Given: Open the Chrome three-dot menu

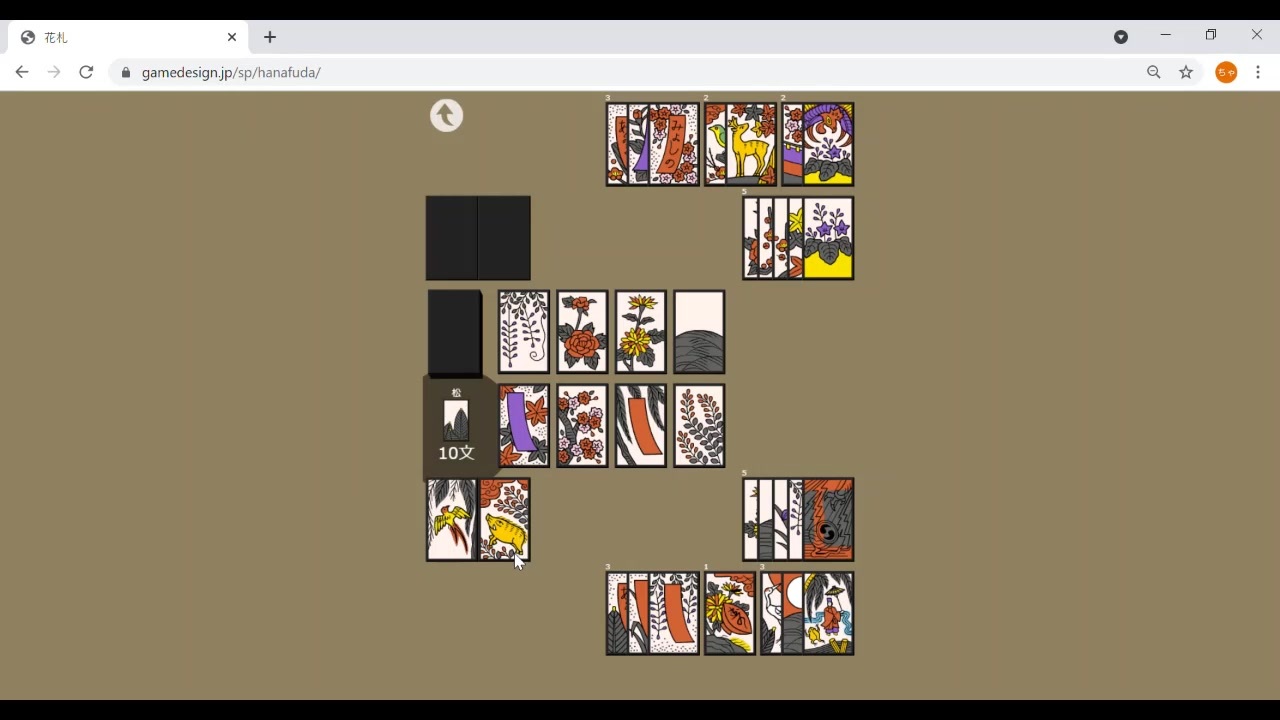Looking at the screenshot, I should click(x=1258, y=72).
